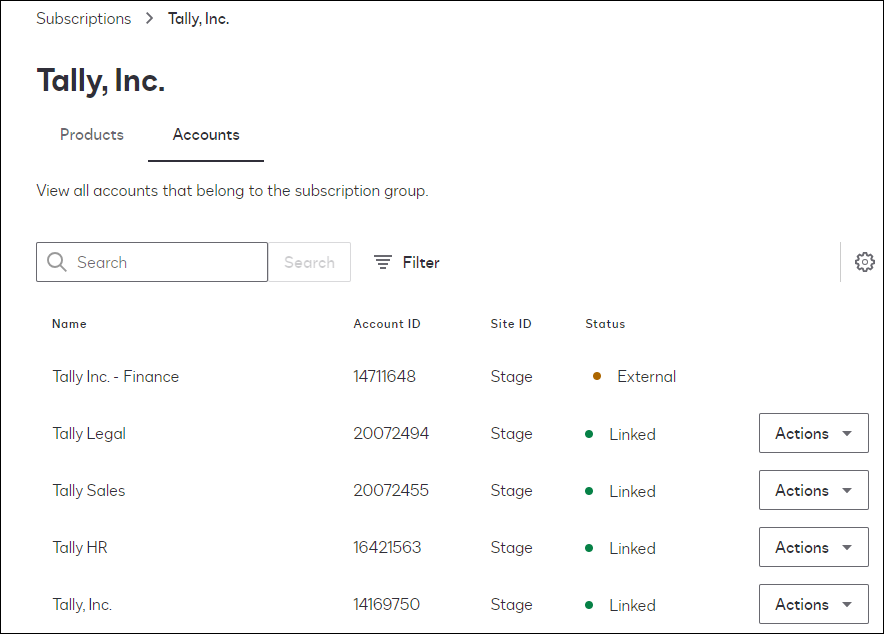Click the magnifying glass search icon
The image size is (884, 634).
point(57,262)
